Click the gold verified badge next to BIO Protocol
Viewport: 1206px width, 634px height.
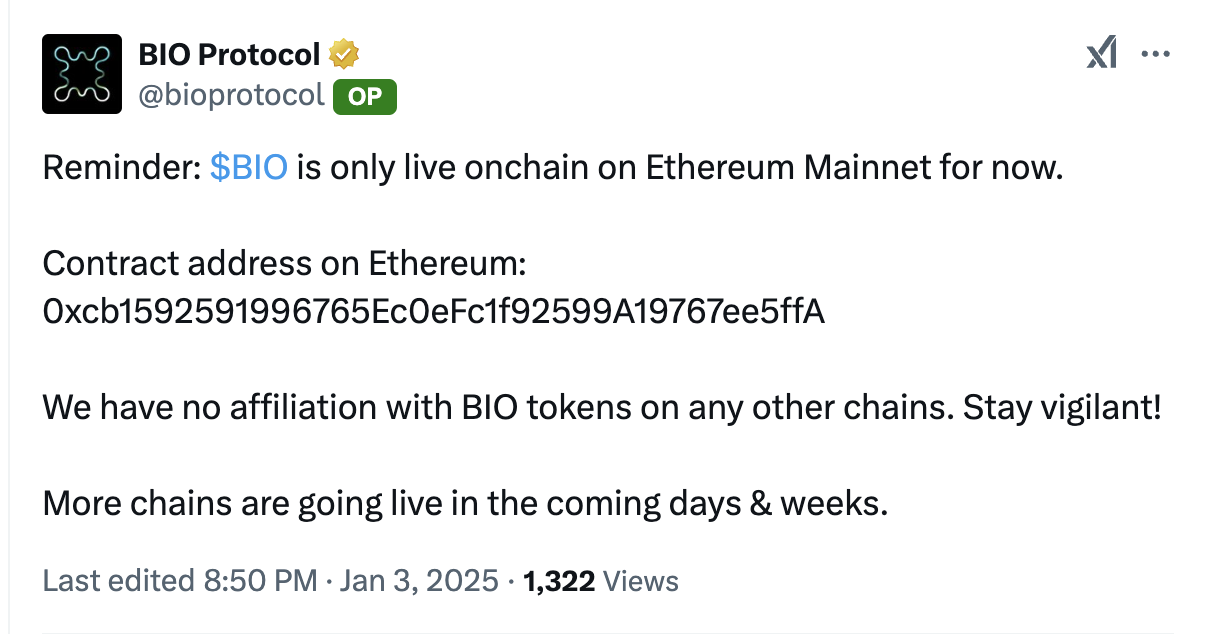pos(344,54)
